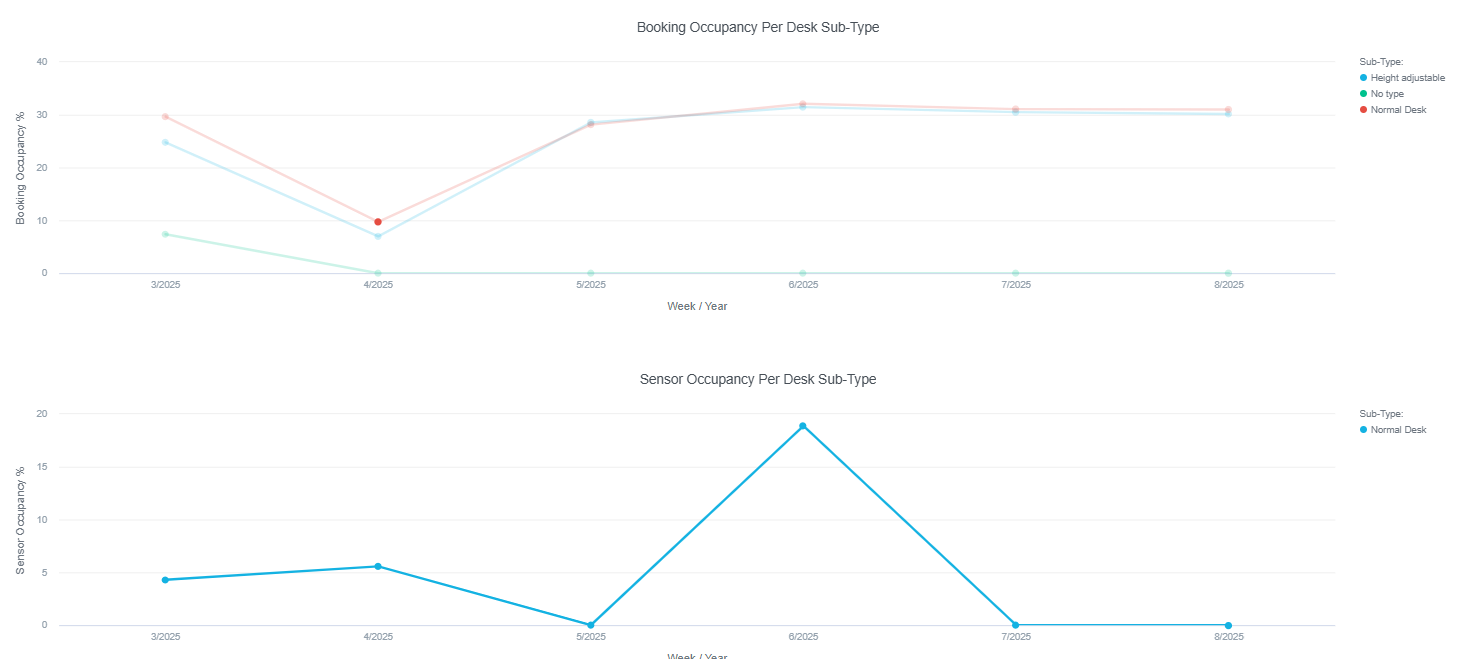The height and width of the screenshot is (659, 1460).
Task: Pick sensor occupancy zero point at 5/2025
Action: click(591, 625)
